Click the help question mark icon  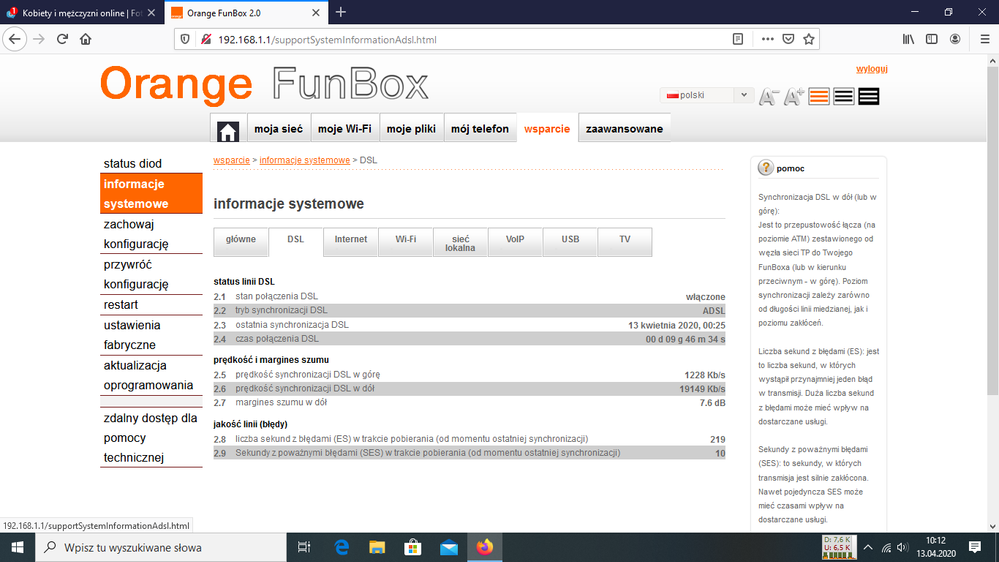tap(766, 168)
